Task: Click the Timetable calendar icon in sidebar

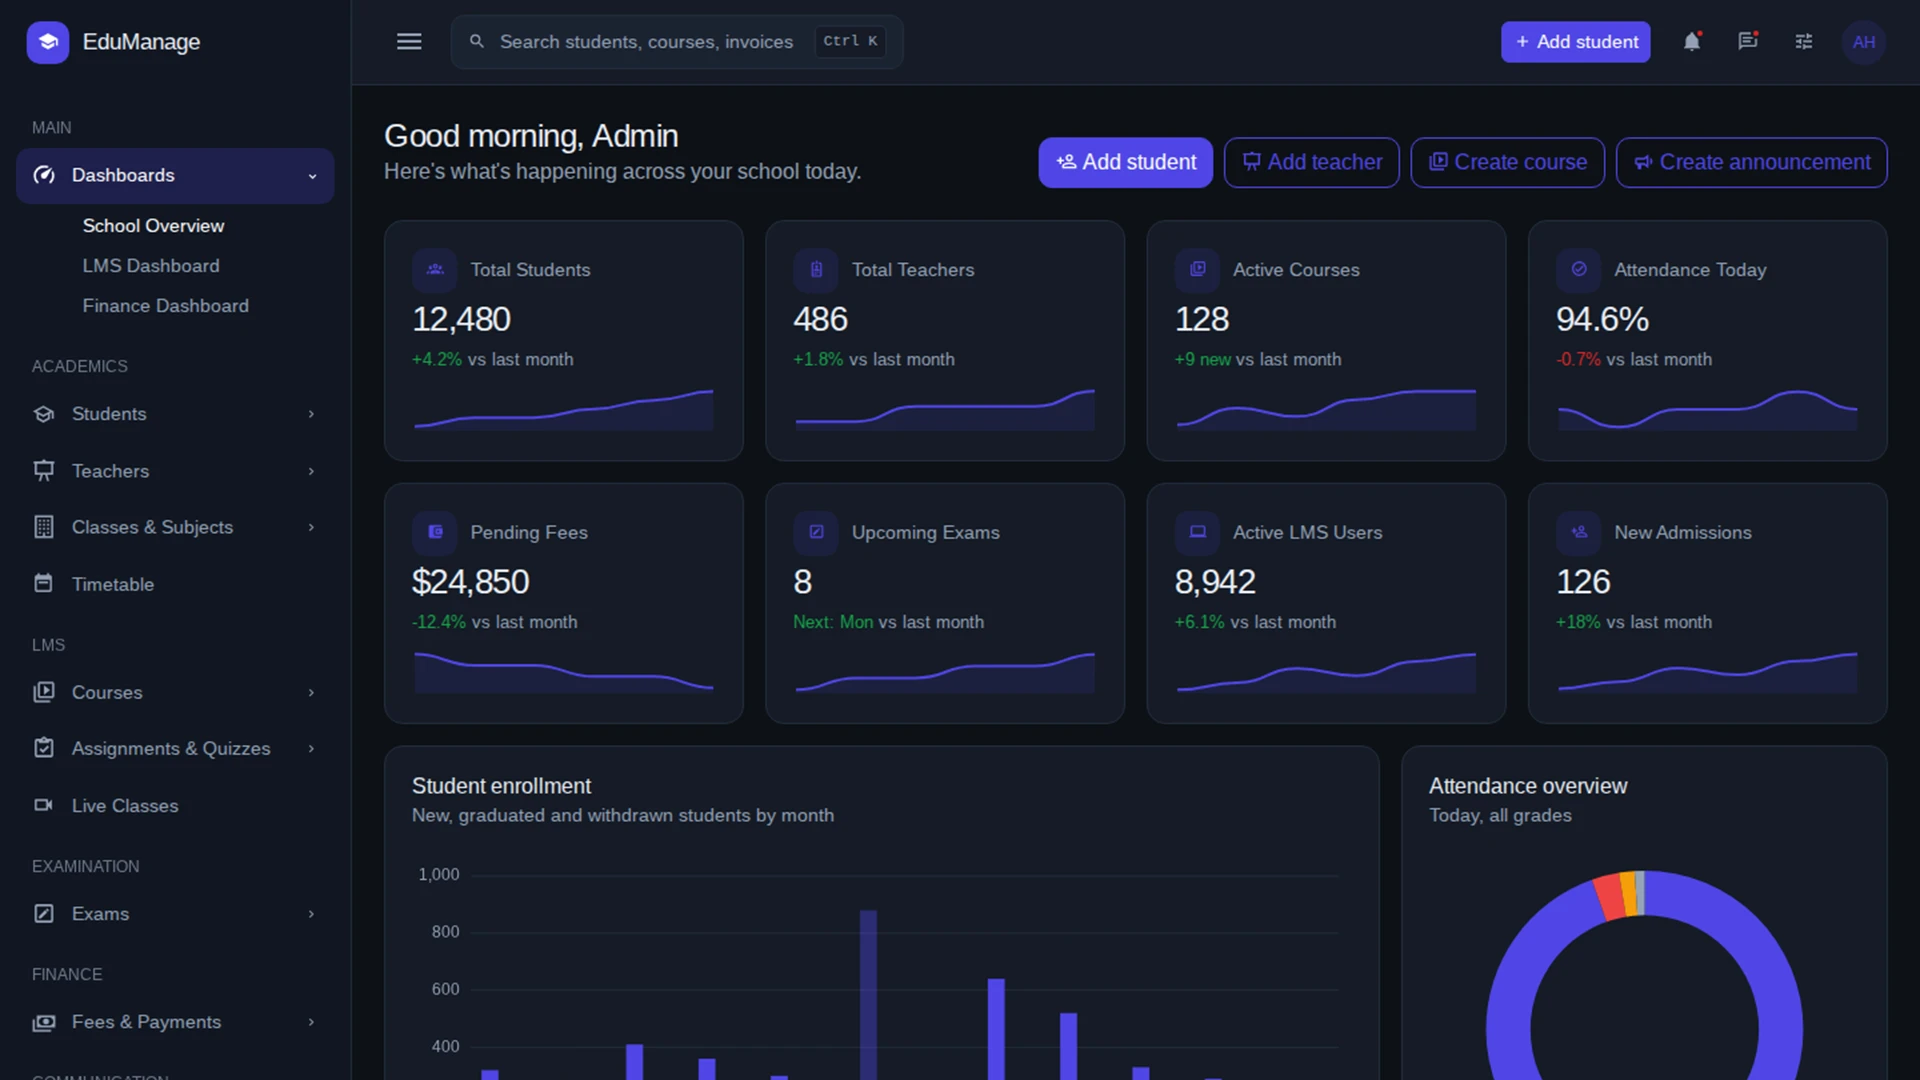Action: tap(44, 583)
